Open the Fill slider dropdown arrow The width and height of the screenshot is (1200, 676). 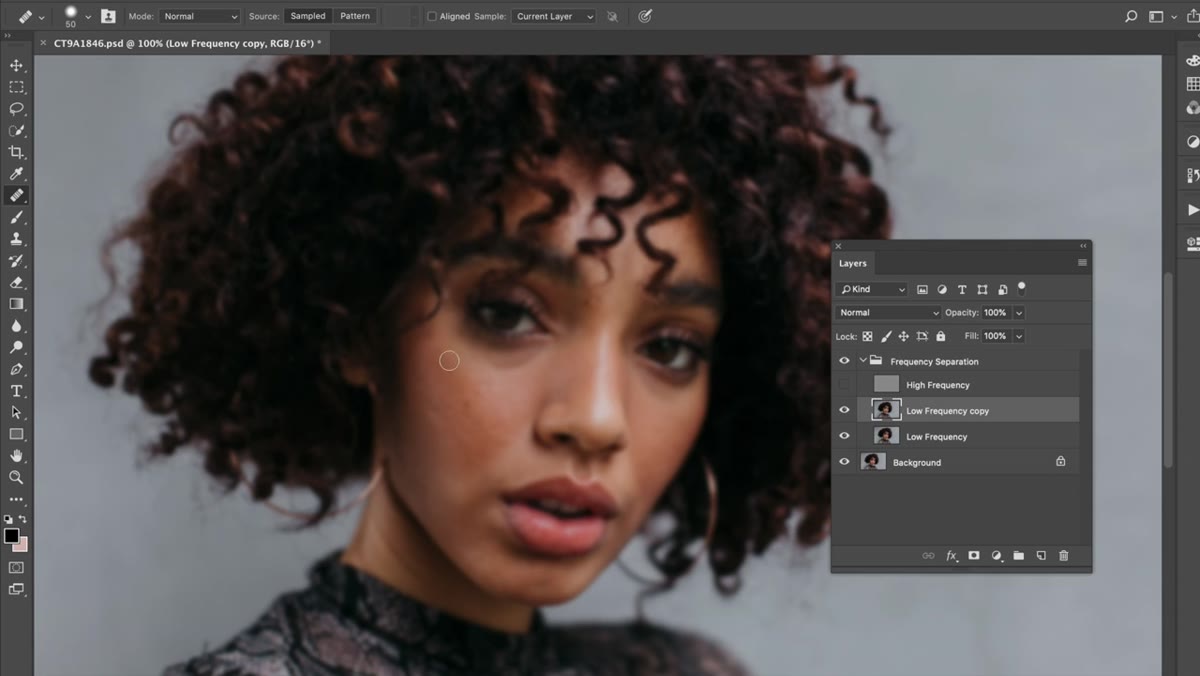point(1019,337)
